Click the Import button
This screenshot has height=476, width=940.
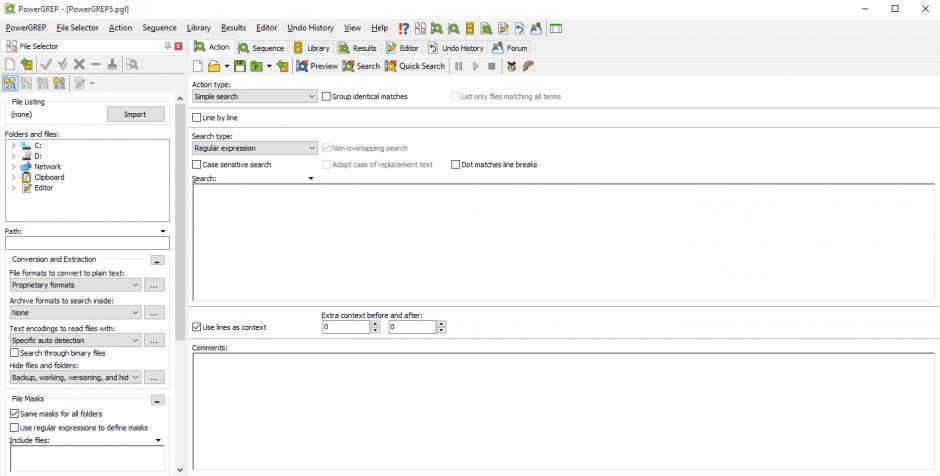(x=135, y=115)
